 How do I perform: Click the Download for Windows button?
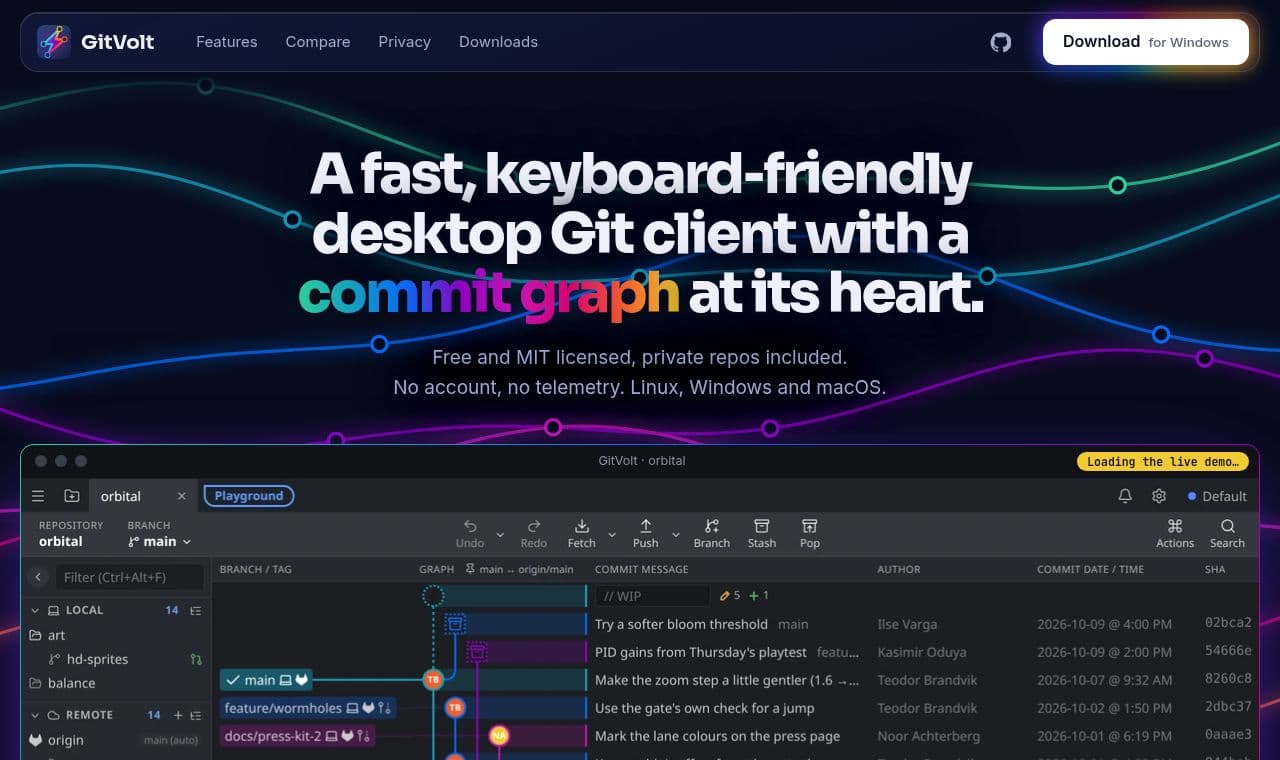1146,42
